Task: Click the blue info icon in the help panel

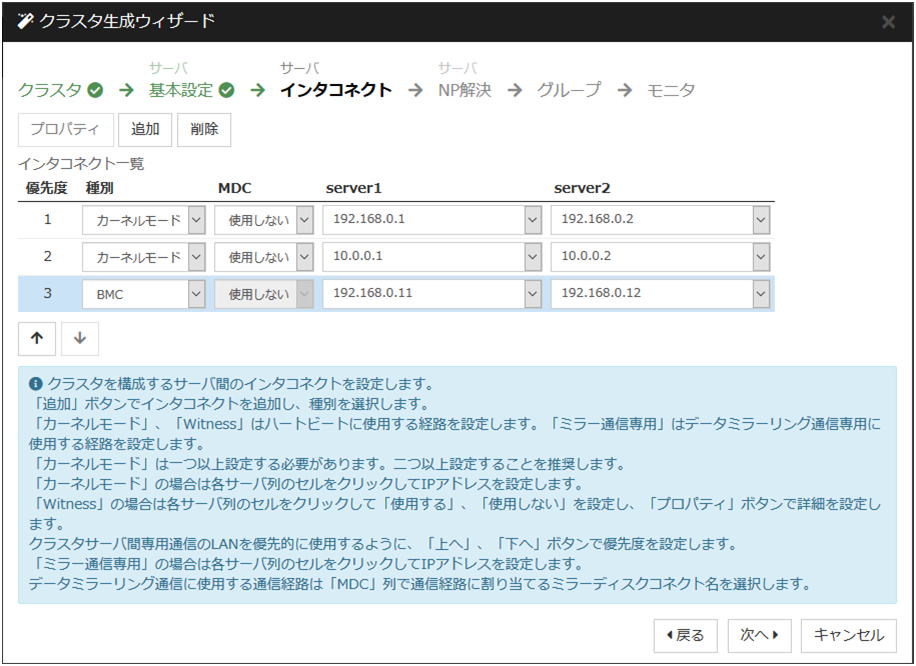Action: pos(36,384)
